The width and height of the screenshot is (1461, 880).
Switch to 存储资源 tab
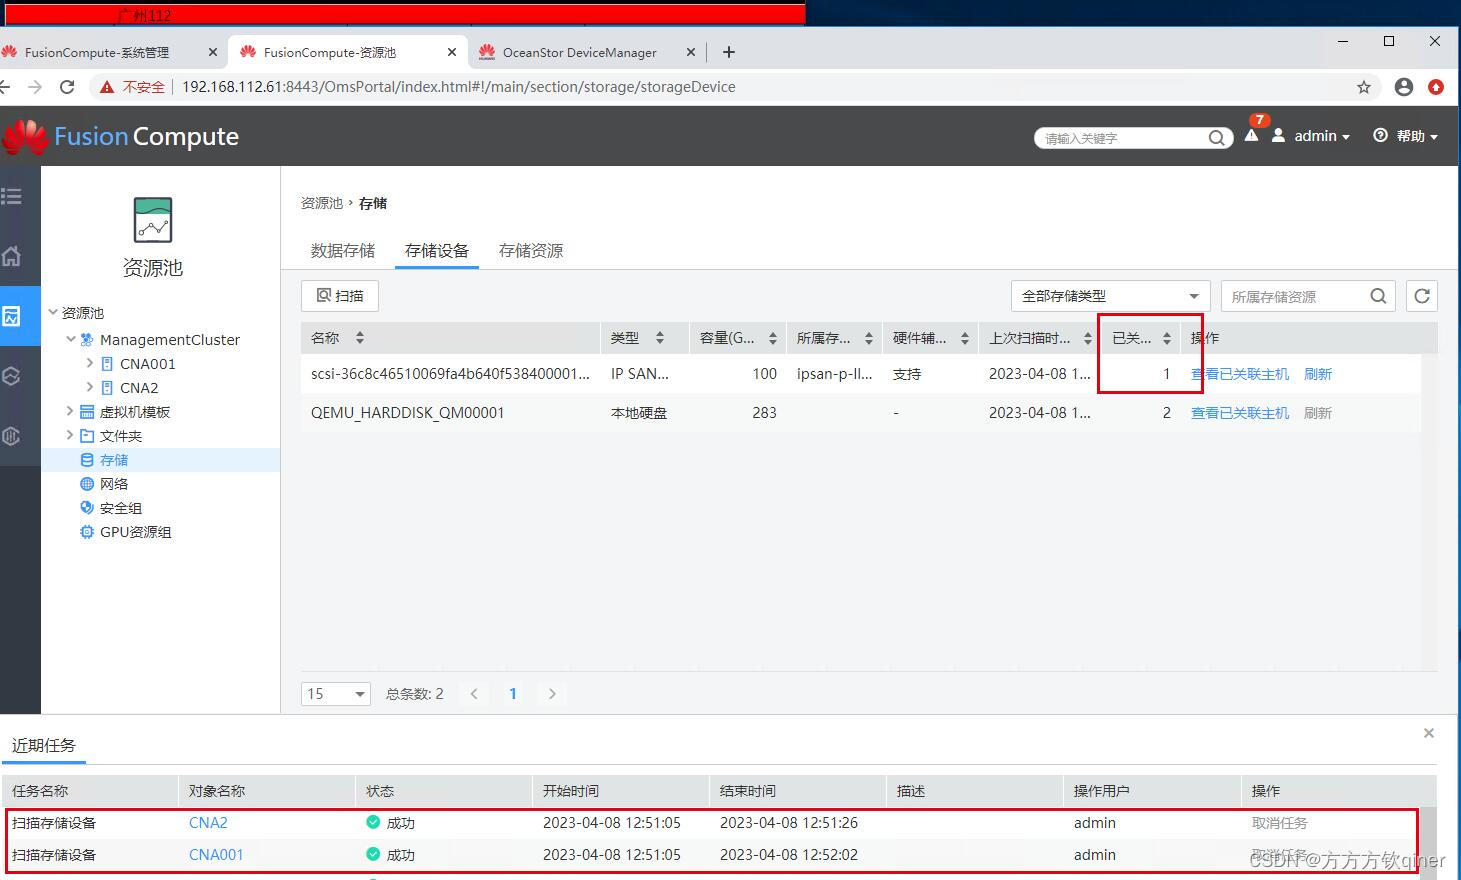tap(530, 251)
